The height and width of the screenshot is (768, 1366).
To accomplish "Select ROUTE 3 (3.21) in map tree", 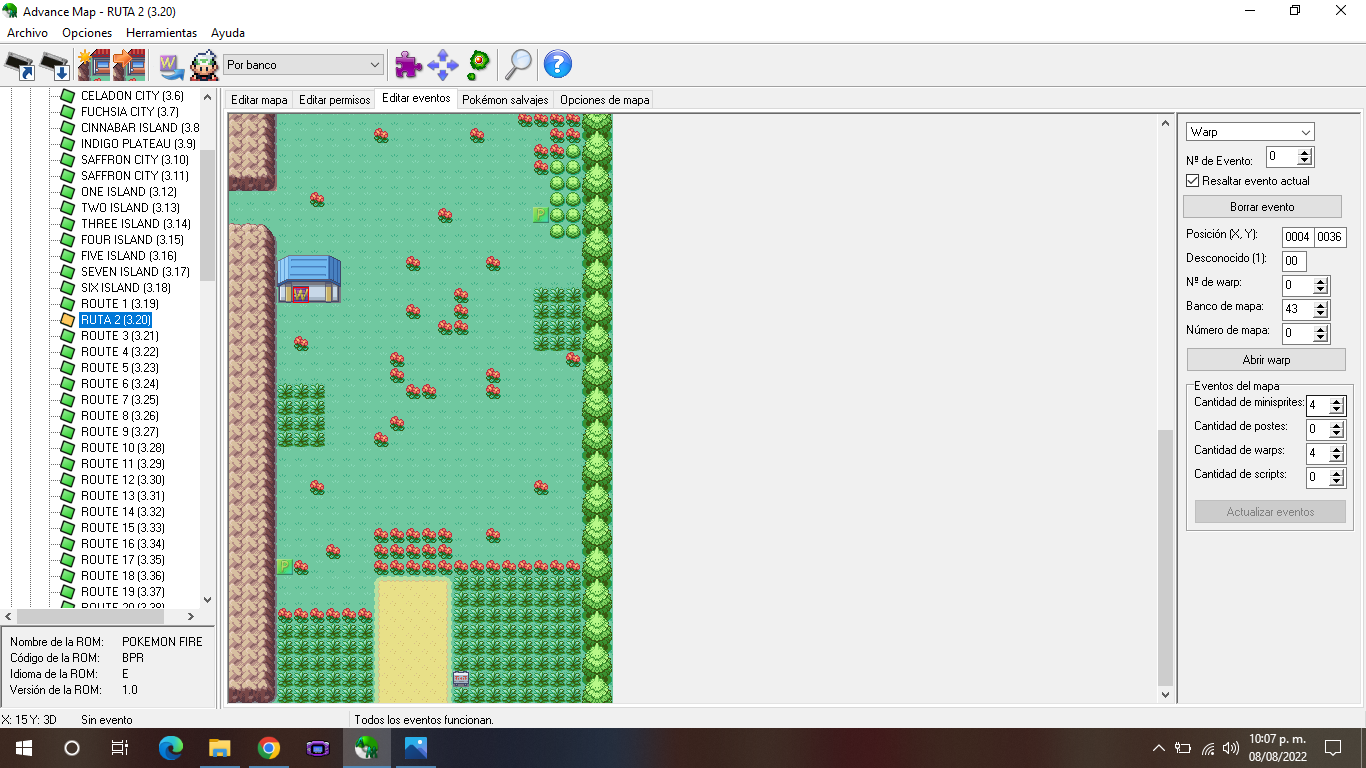I will click(x=119, y=336).
